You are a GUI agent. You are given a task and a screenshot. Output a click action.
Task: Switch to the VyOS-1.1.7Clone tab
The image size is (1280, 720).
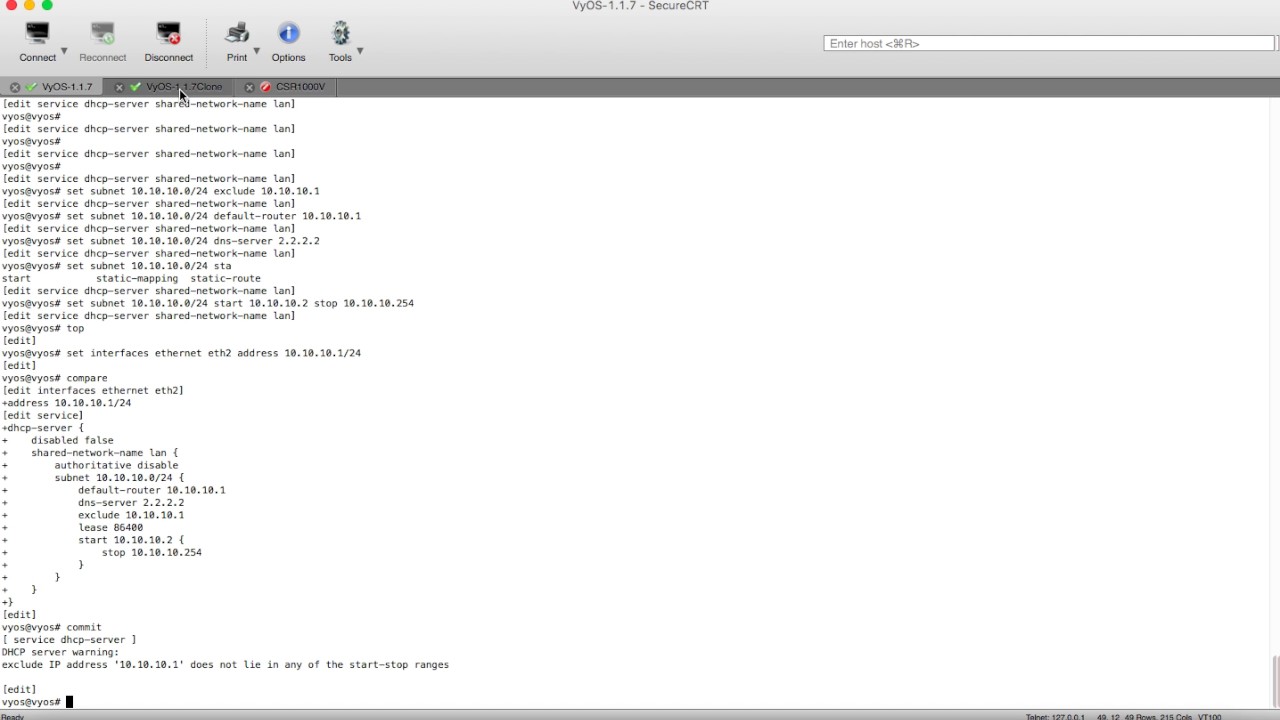point(184,87)
